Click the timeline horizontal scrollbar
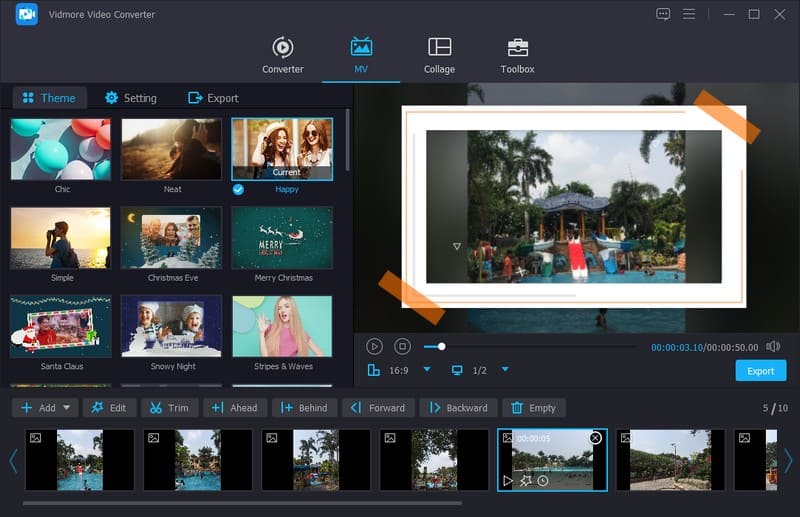 click(x=242, y=503)
